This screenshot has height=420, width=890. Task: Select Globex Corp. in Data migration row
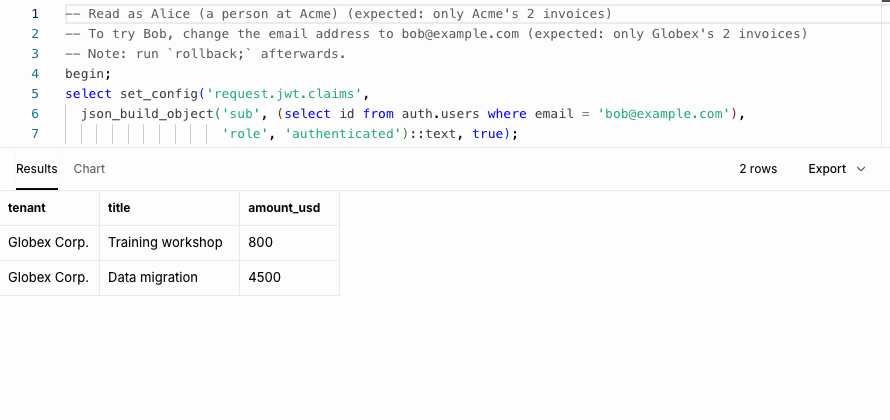click(49, 278)
